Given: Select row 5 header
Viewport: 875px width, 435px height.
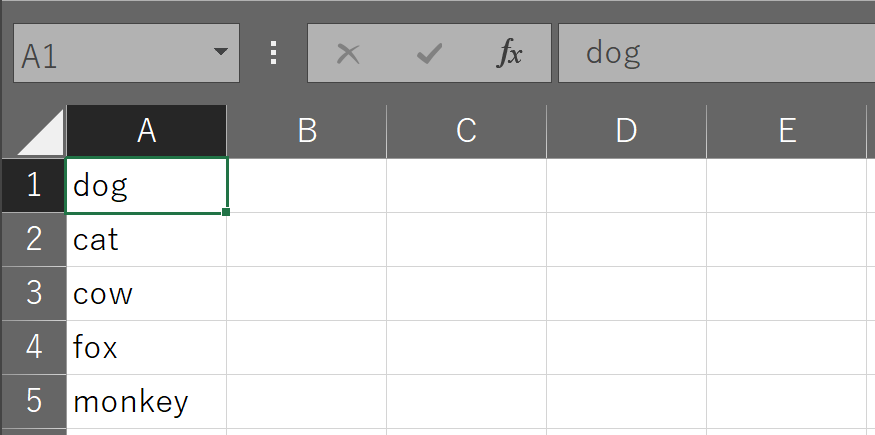Looking at the screenshot, I should (x=34, y=402).
